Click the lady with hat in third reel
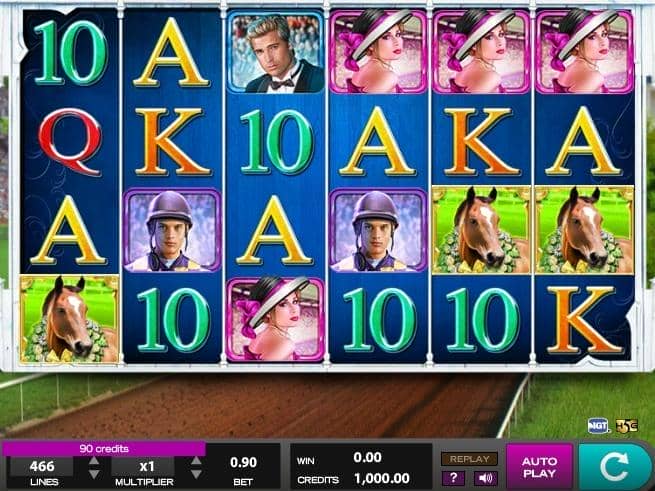This screenshot has width=655, height=491. [275, 319]
